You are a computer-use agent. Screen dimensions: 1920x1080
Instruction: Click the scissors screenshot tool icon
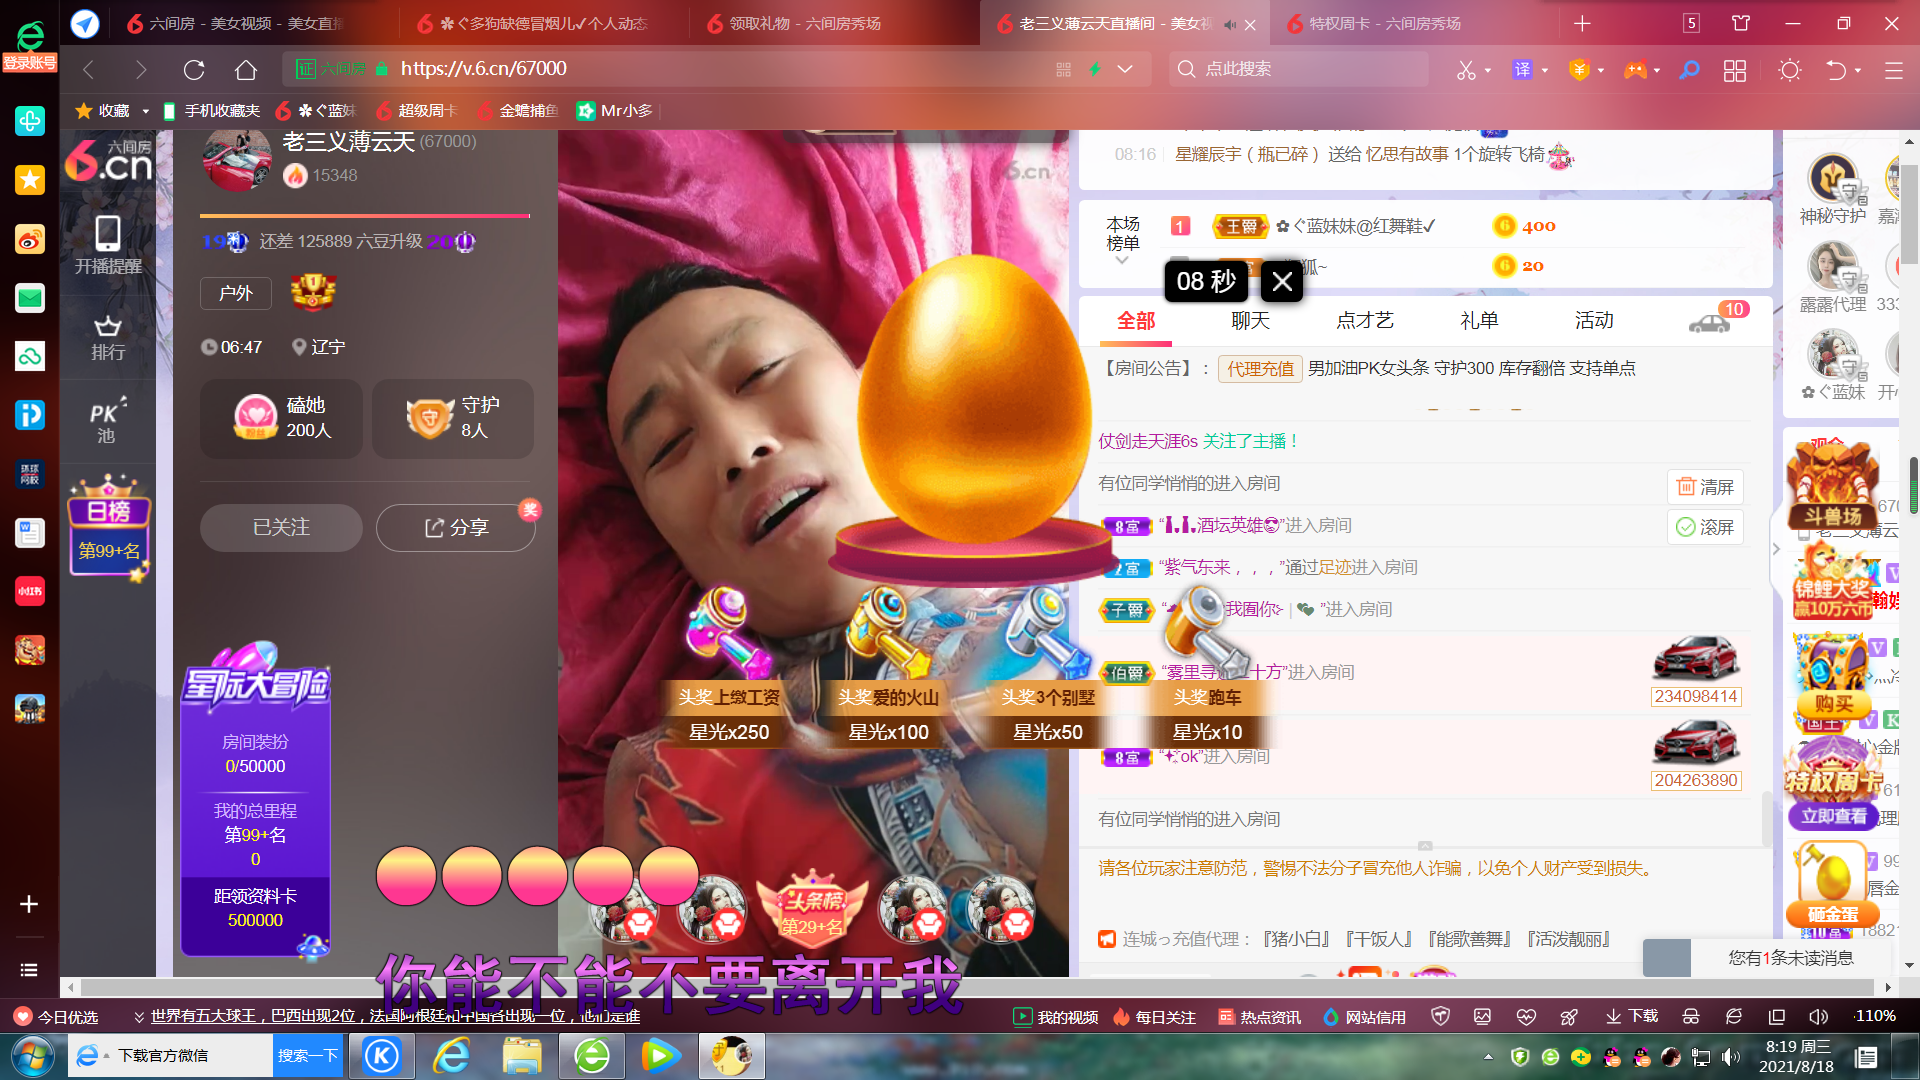point(1466,70)
